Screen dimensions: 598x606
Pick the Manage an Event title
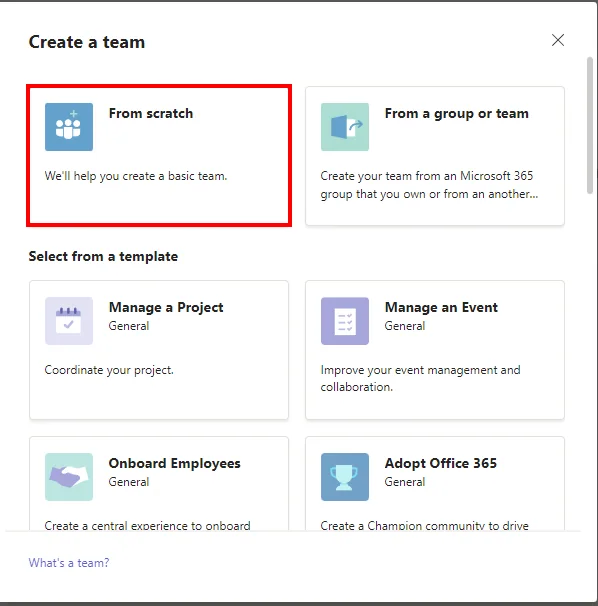[441, 307]
